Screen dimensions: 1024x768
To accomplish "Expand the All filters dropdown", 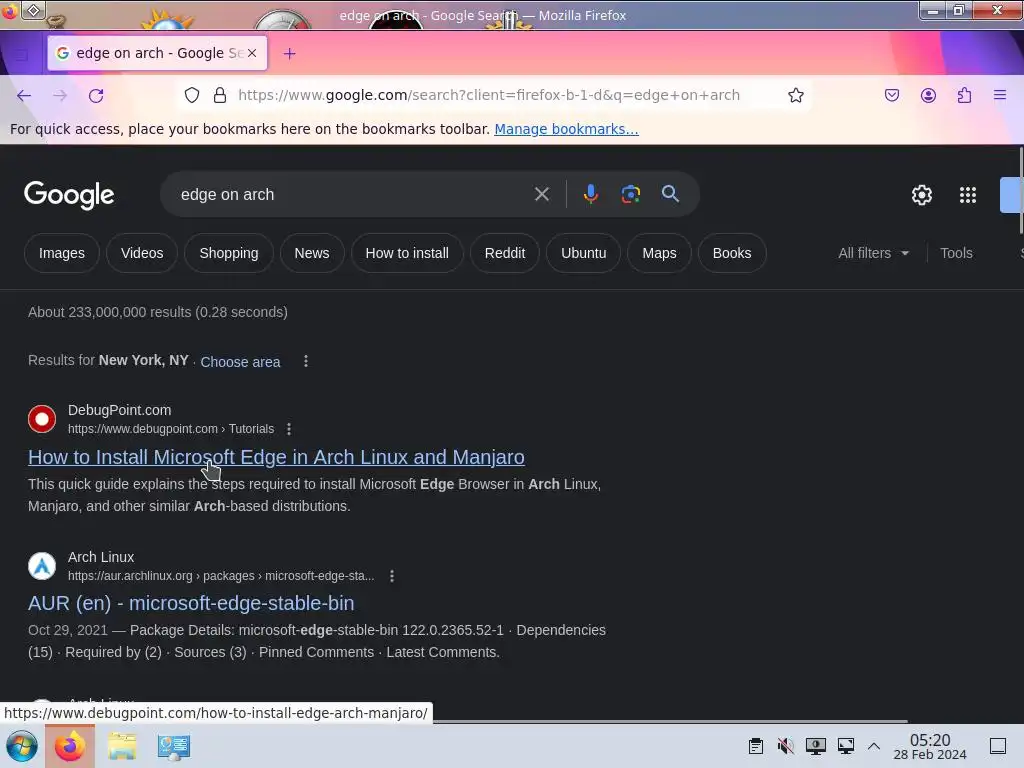I will coord(873,253).
